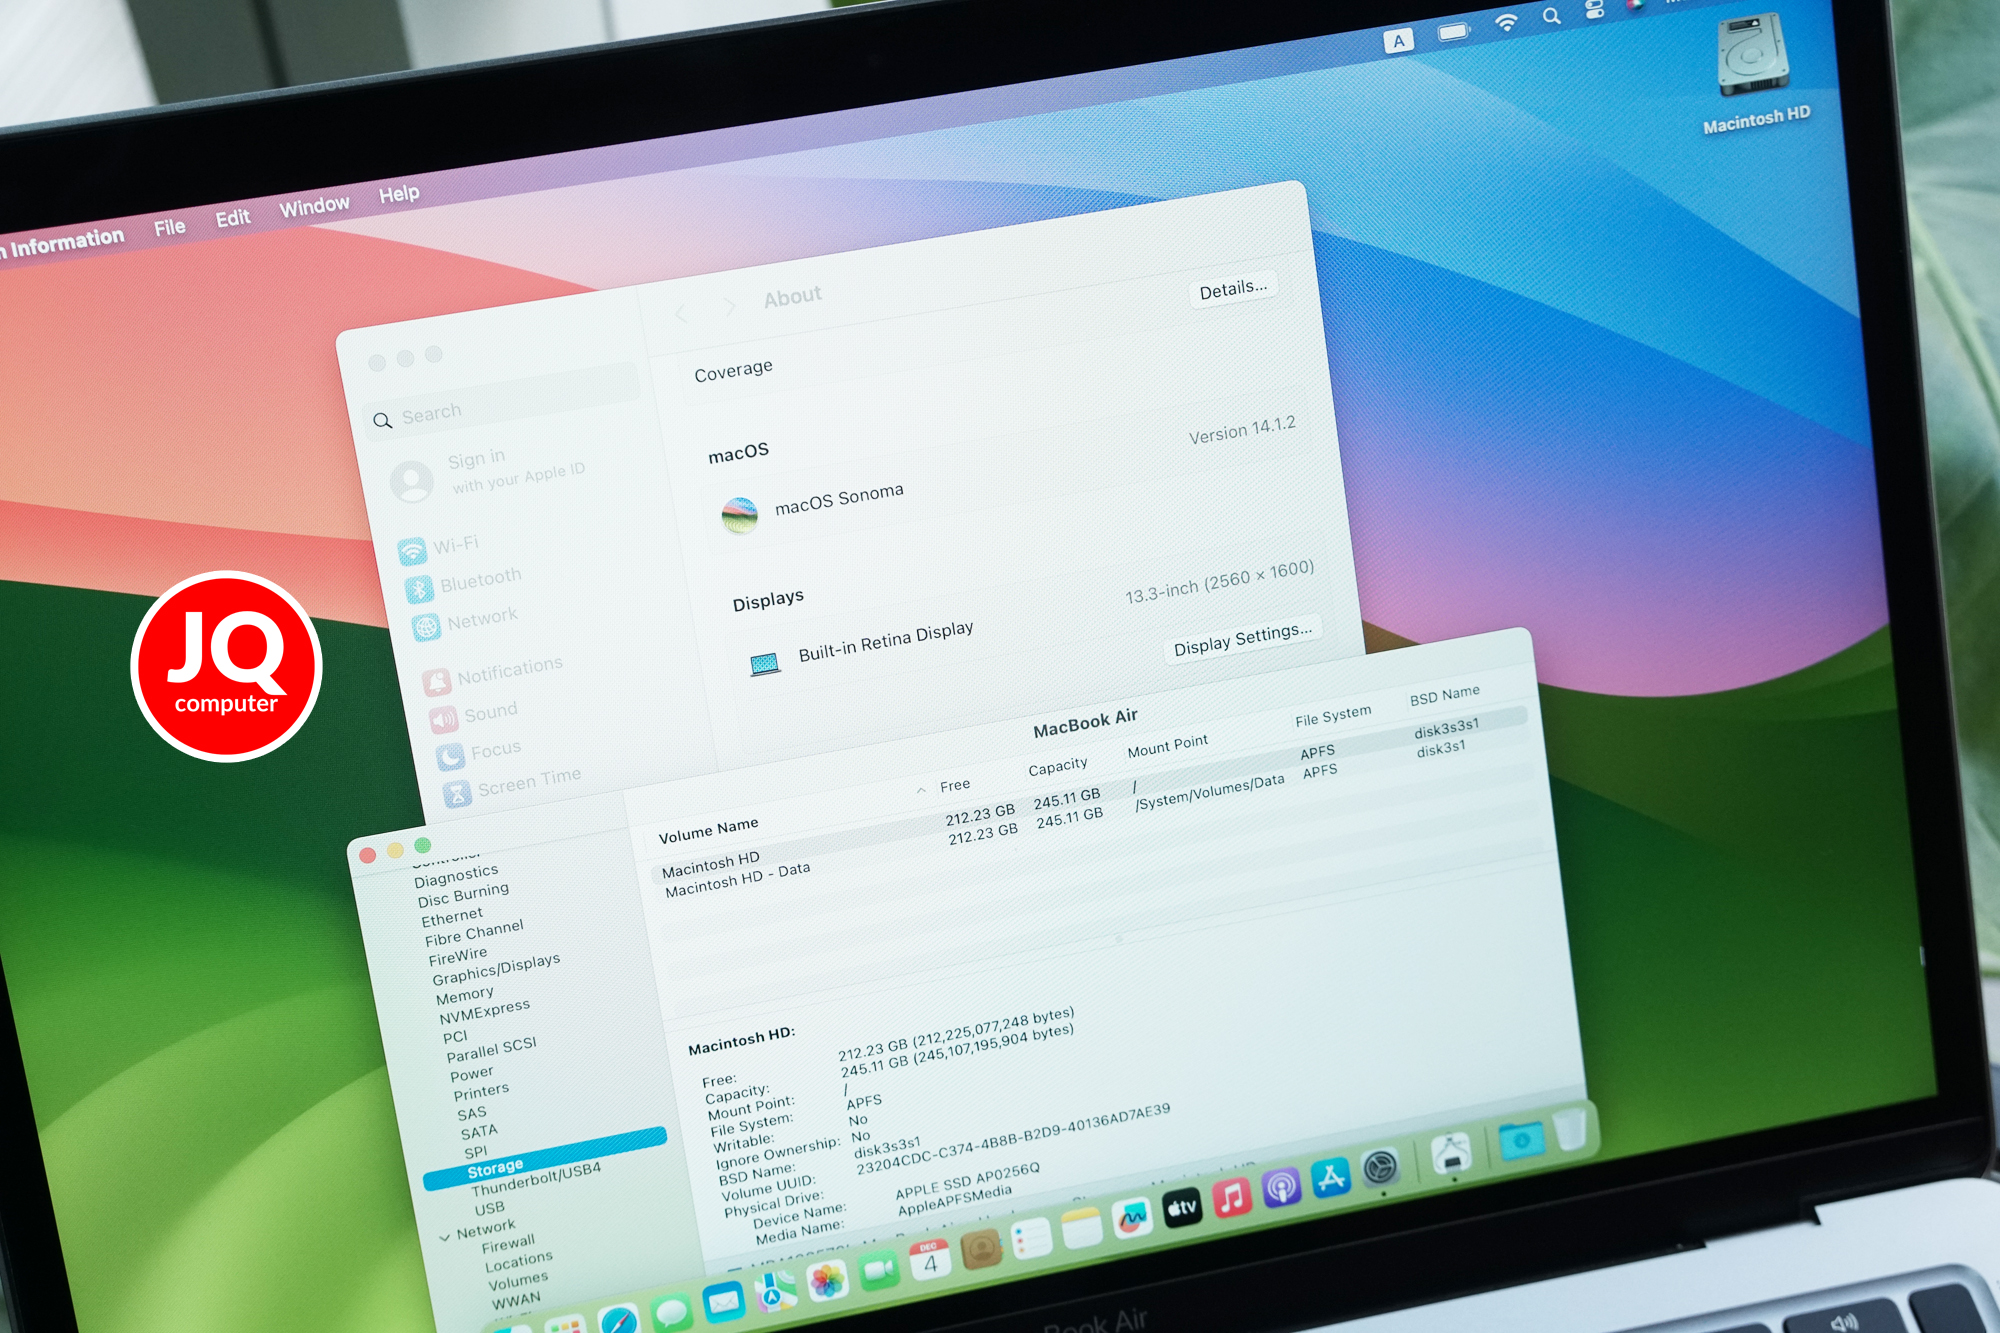Click the battery icon in menu bar
The height and width of the screenshot is (1333, 2000).
coord(1453,32)
